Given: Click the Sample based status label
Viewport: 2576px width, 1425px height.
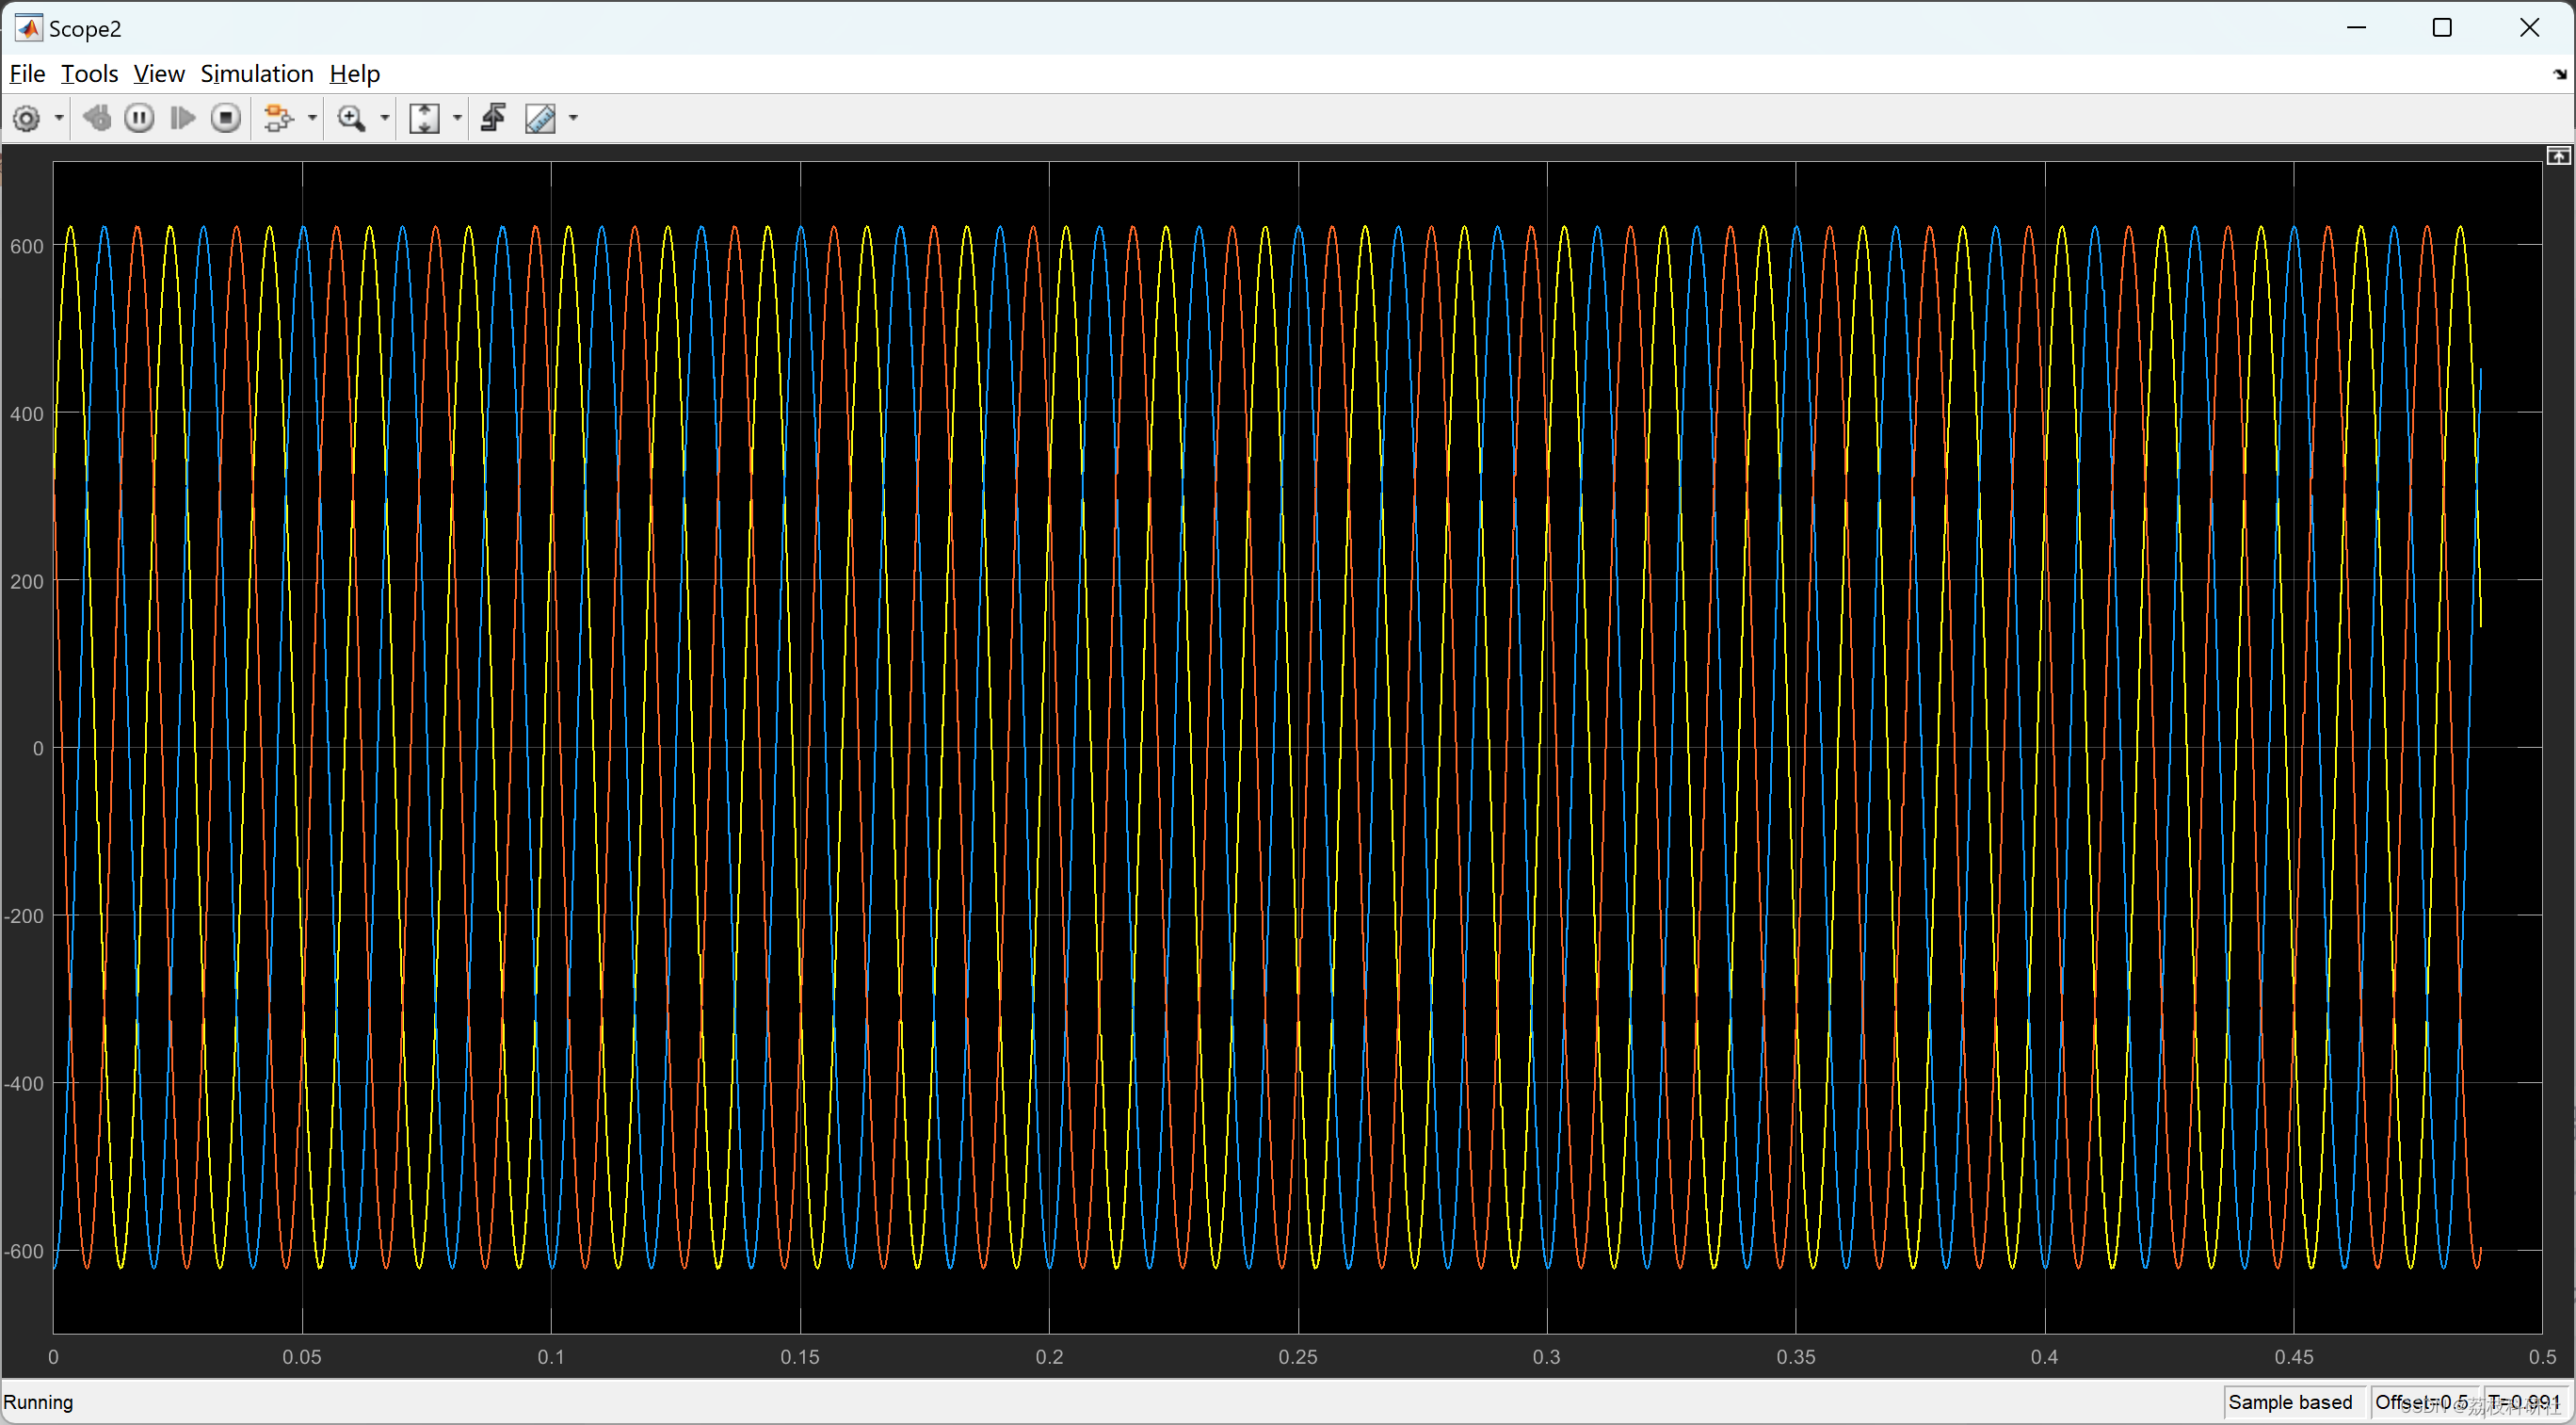Looking at the screenshot, I should coord(2289,1402).
